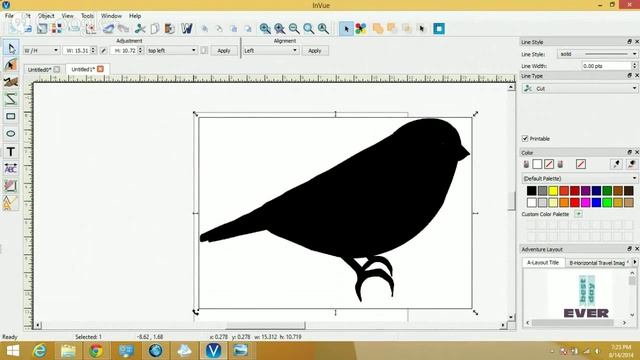The image size is (640, 360).
Task: Click the Zoom In magnifier icon
Action: [x=265, y=29]
